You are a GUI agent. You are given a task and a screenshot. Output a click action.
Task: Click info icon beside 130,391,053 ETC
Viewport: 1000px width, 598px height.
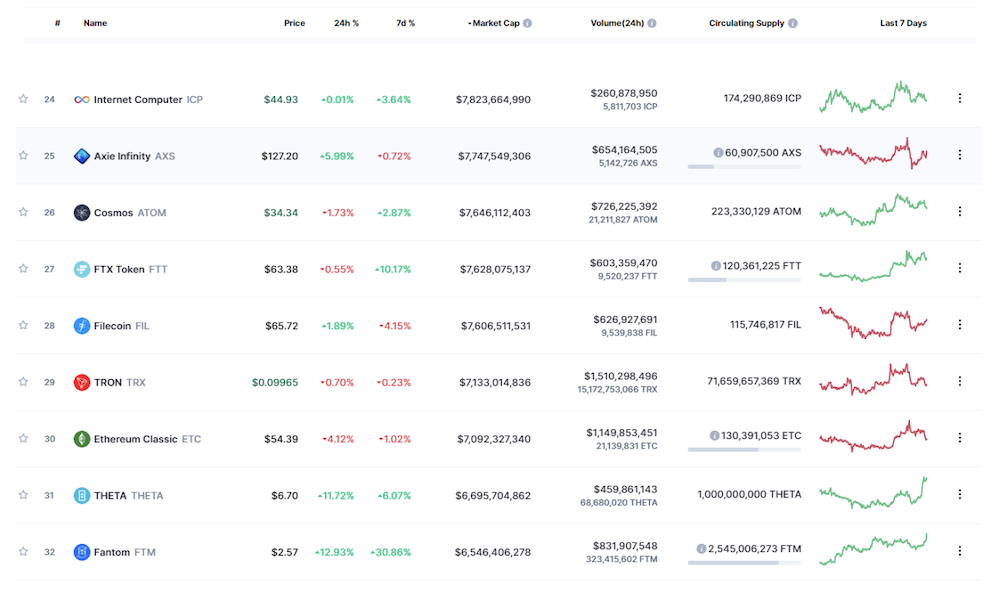click(714, 435)
